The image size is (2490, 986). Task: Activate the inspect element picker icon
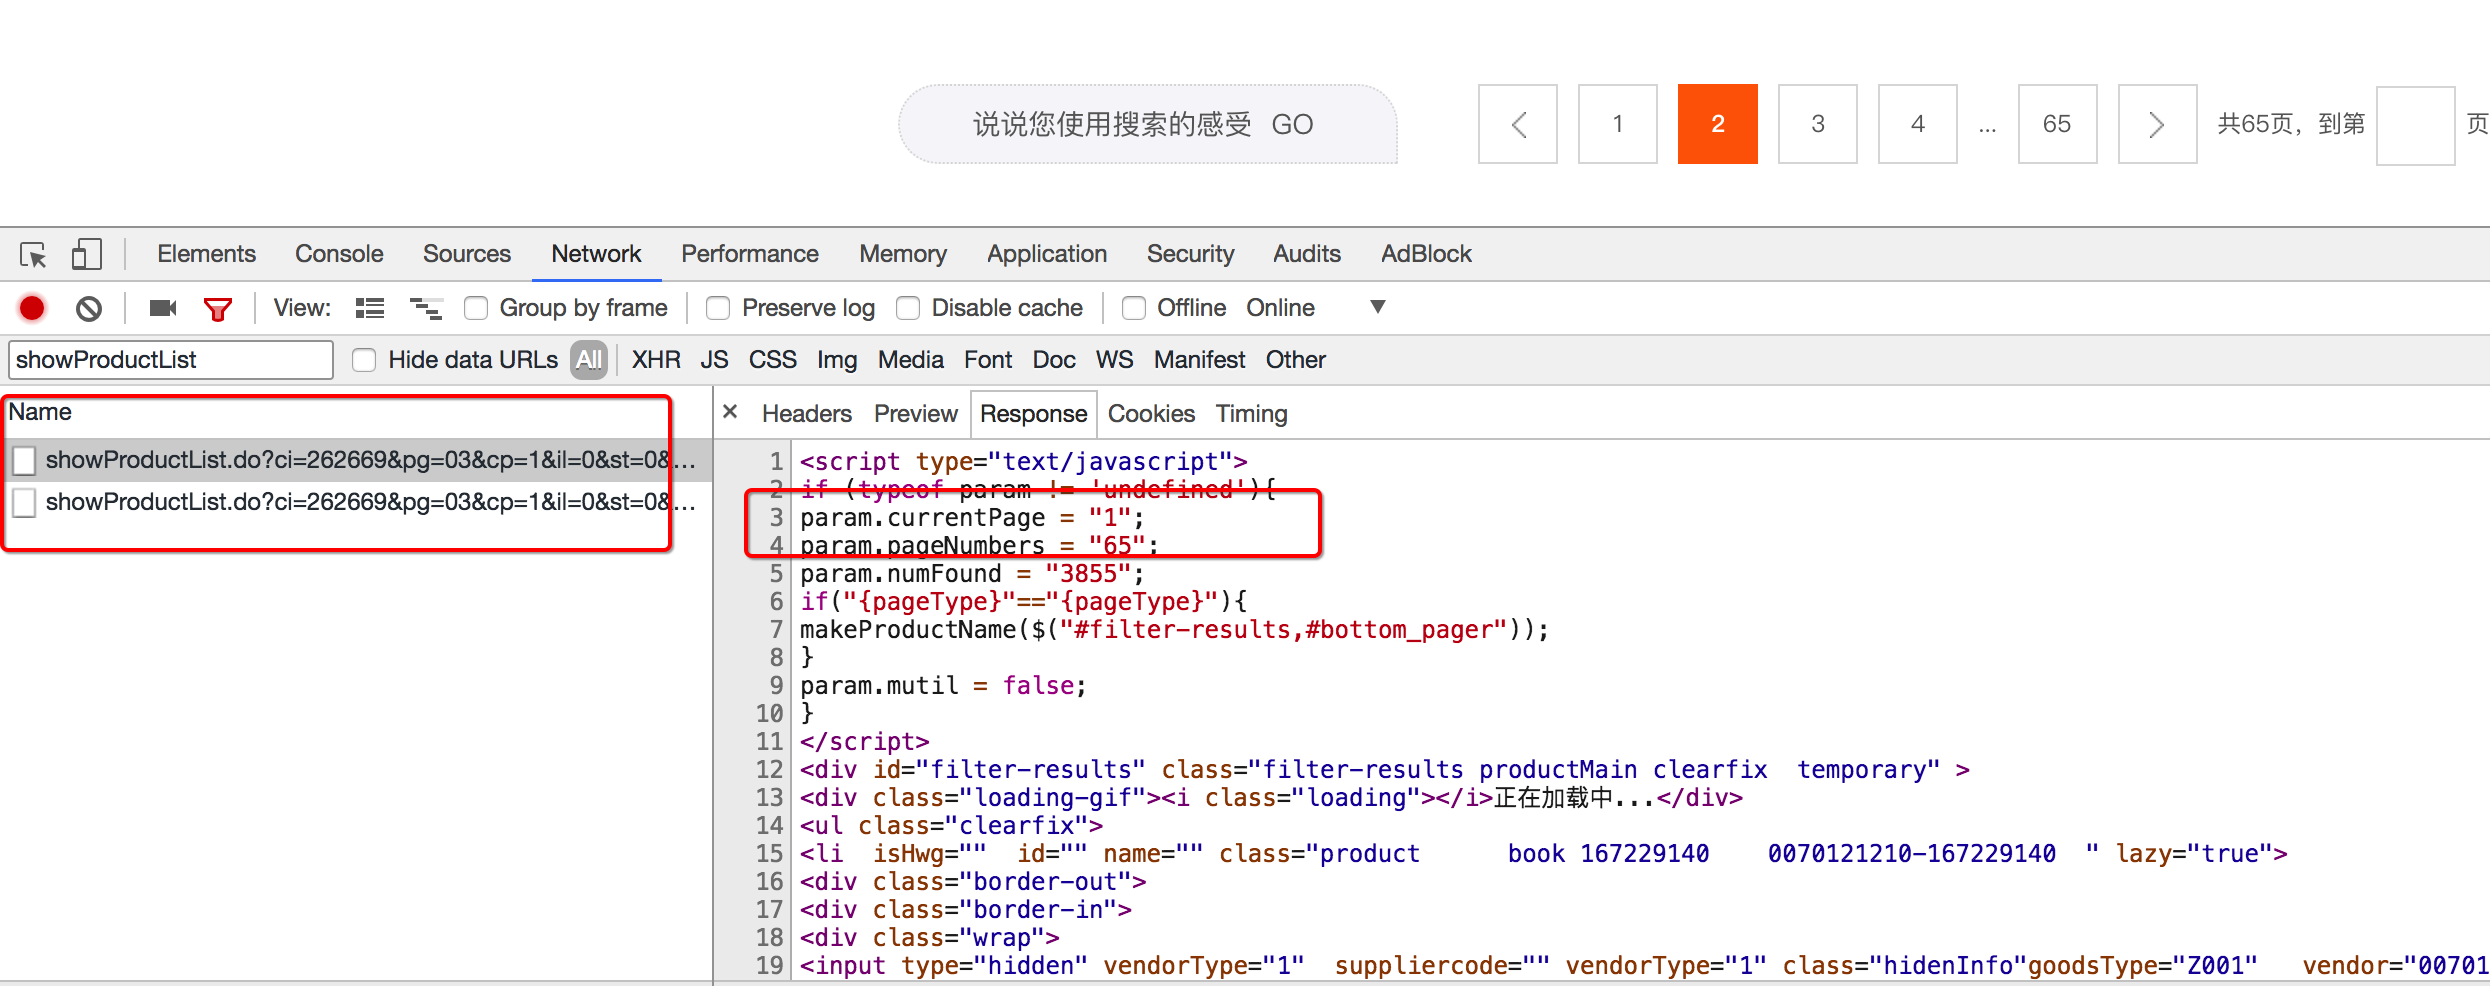(33, 255)
